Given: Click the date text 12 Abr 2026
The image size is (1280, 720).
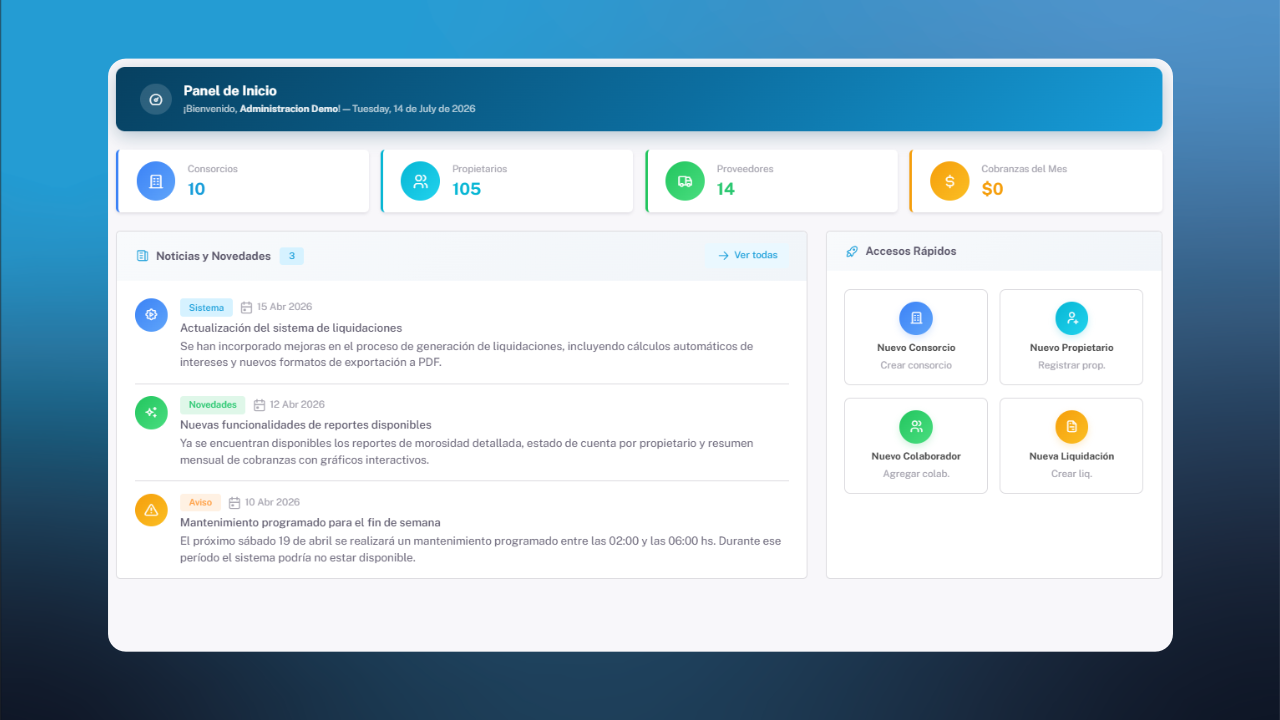Looking at the screenshot, I should point(297,405).
